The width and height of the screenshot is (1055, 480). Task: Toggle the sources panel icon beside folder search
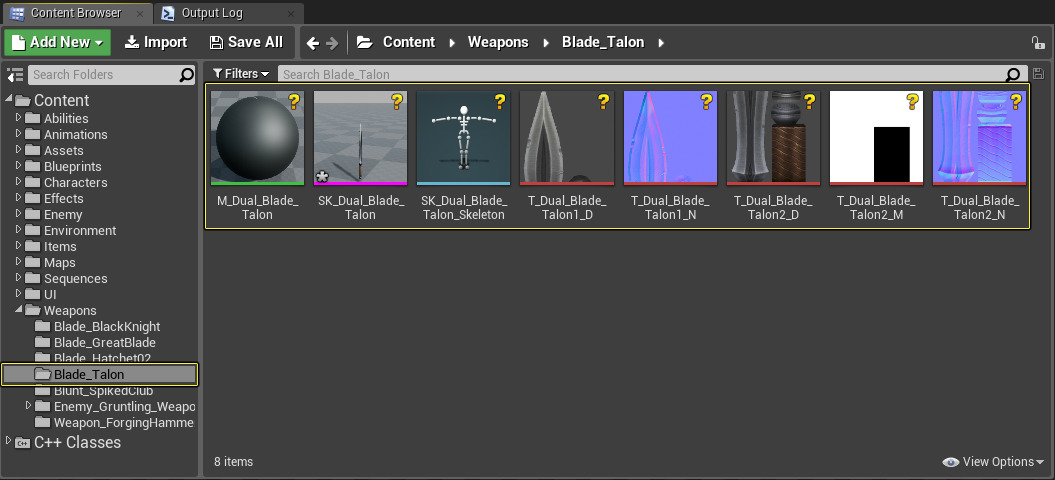(14, 75)
